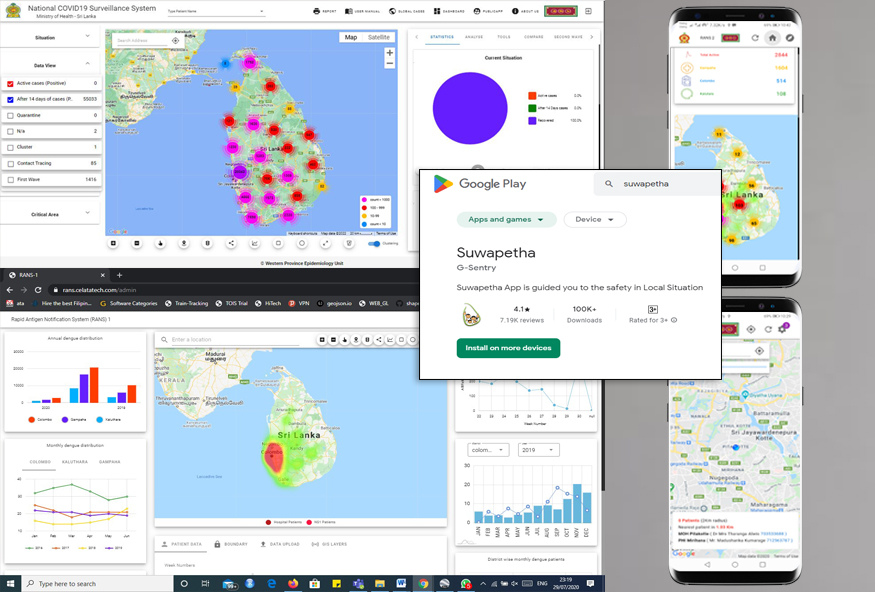Screen dimensions: 875x592
Task: Click the rectangle draw icon below COVID19 map
Action: (278, 243)
